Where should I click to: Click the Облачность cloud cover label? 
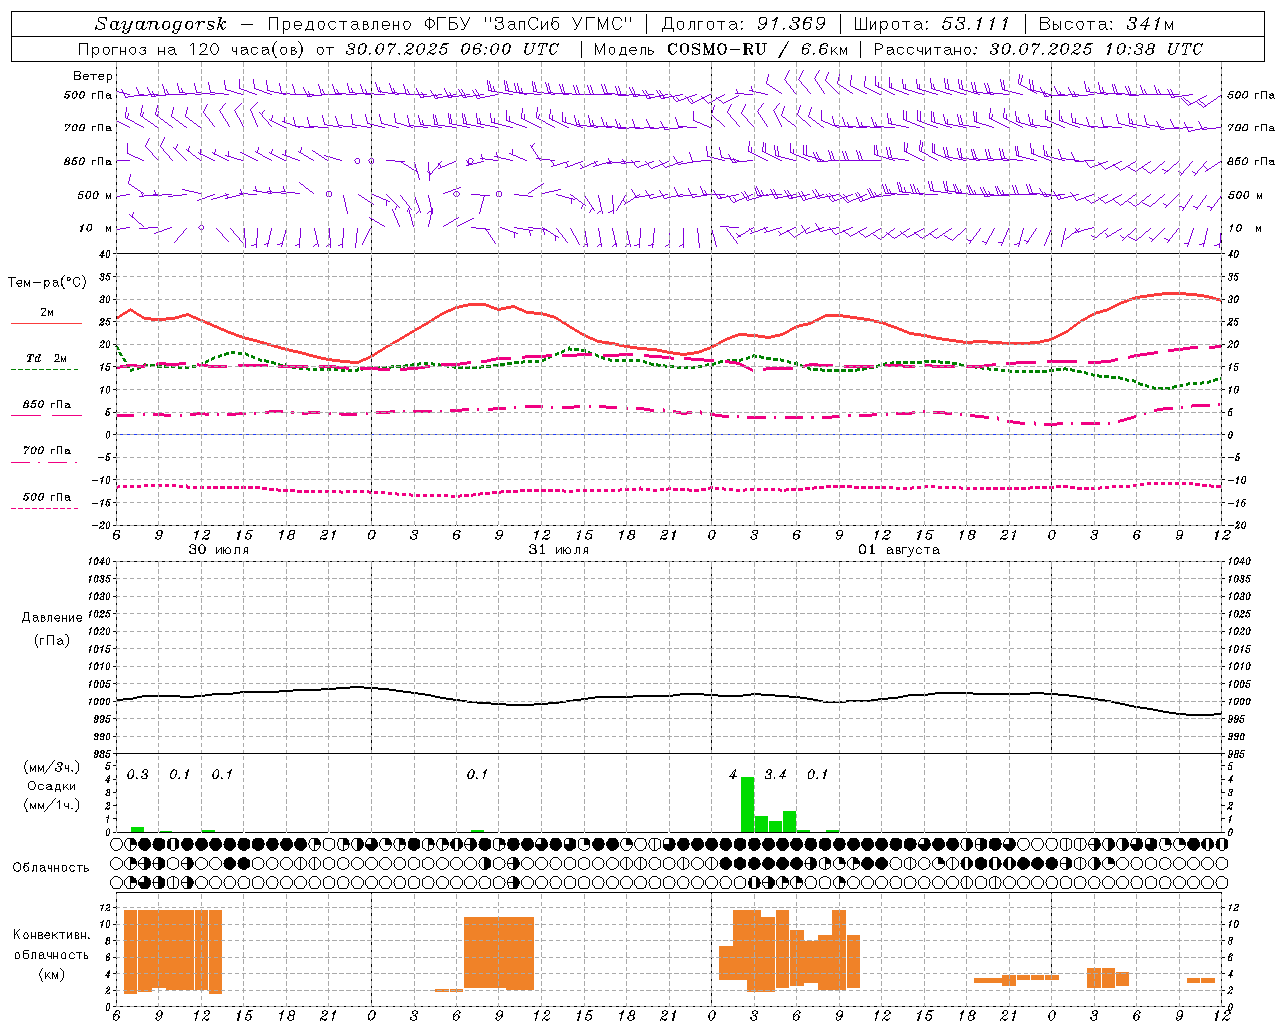pyautogui.click(x=51, y=867)
